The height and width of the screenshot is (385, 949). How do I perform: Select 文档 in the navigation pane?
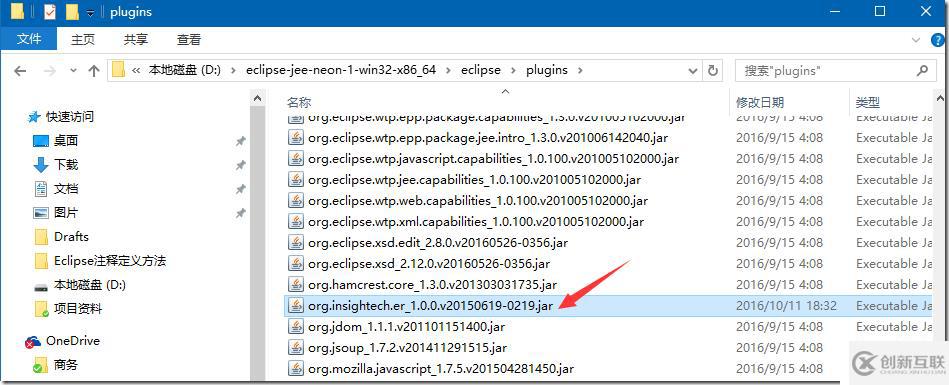tap(66, 189)
